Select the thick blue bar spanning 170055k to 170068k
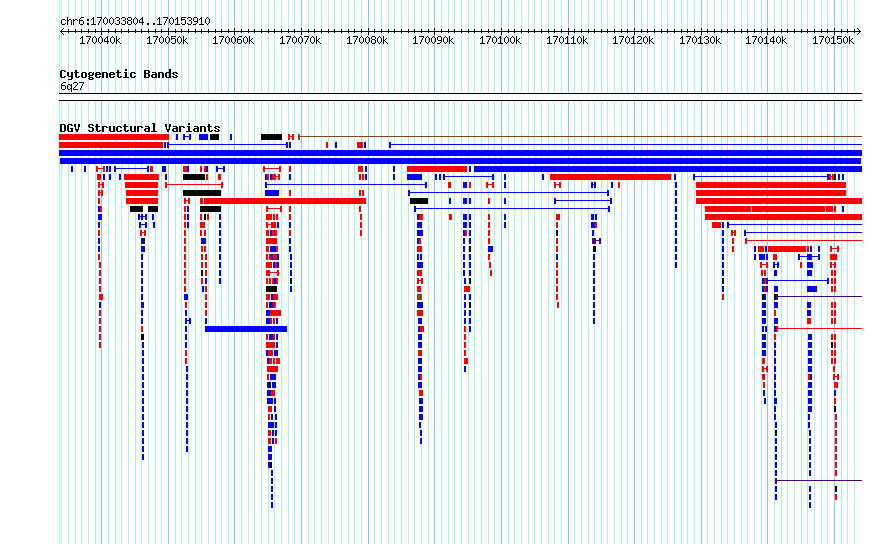The height and width of the screenshot is (544, 890). (246, 329)
